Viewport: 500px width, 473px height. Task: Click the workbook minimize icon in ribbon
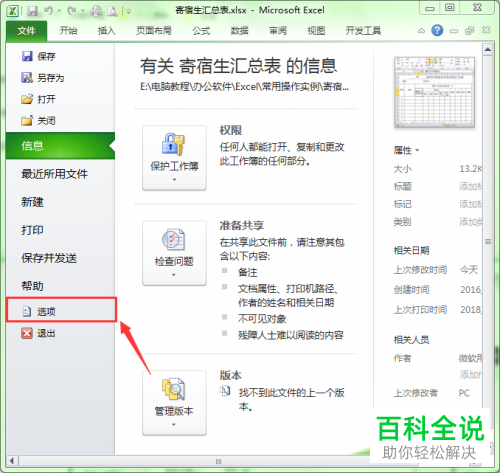(454, 31)
